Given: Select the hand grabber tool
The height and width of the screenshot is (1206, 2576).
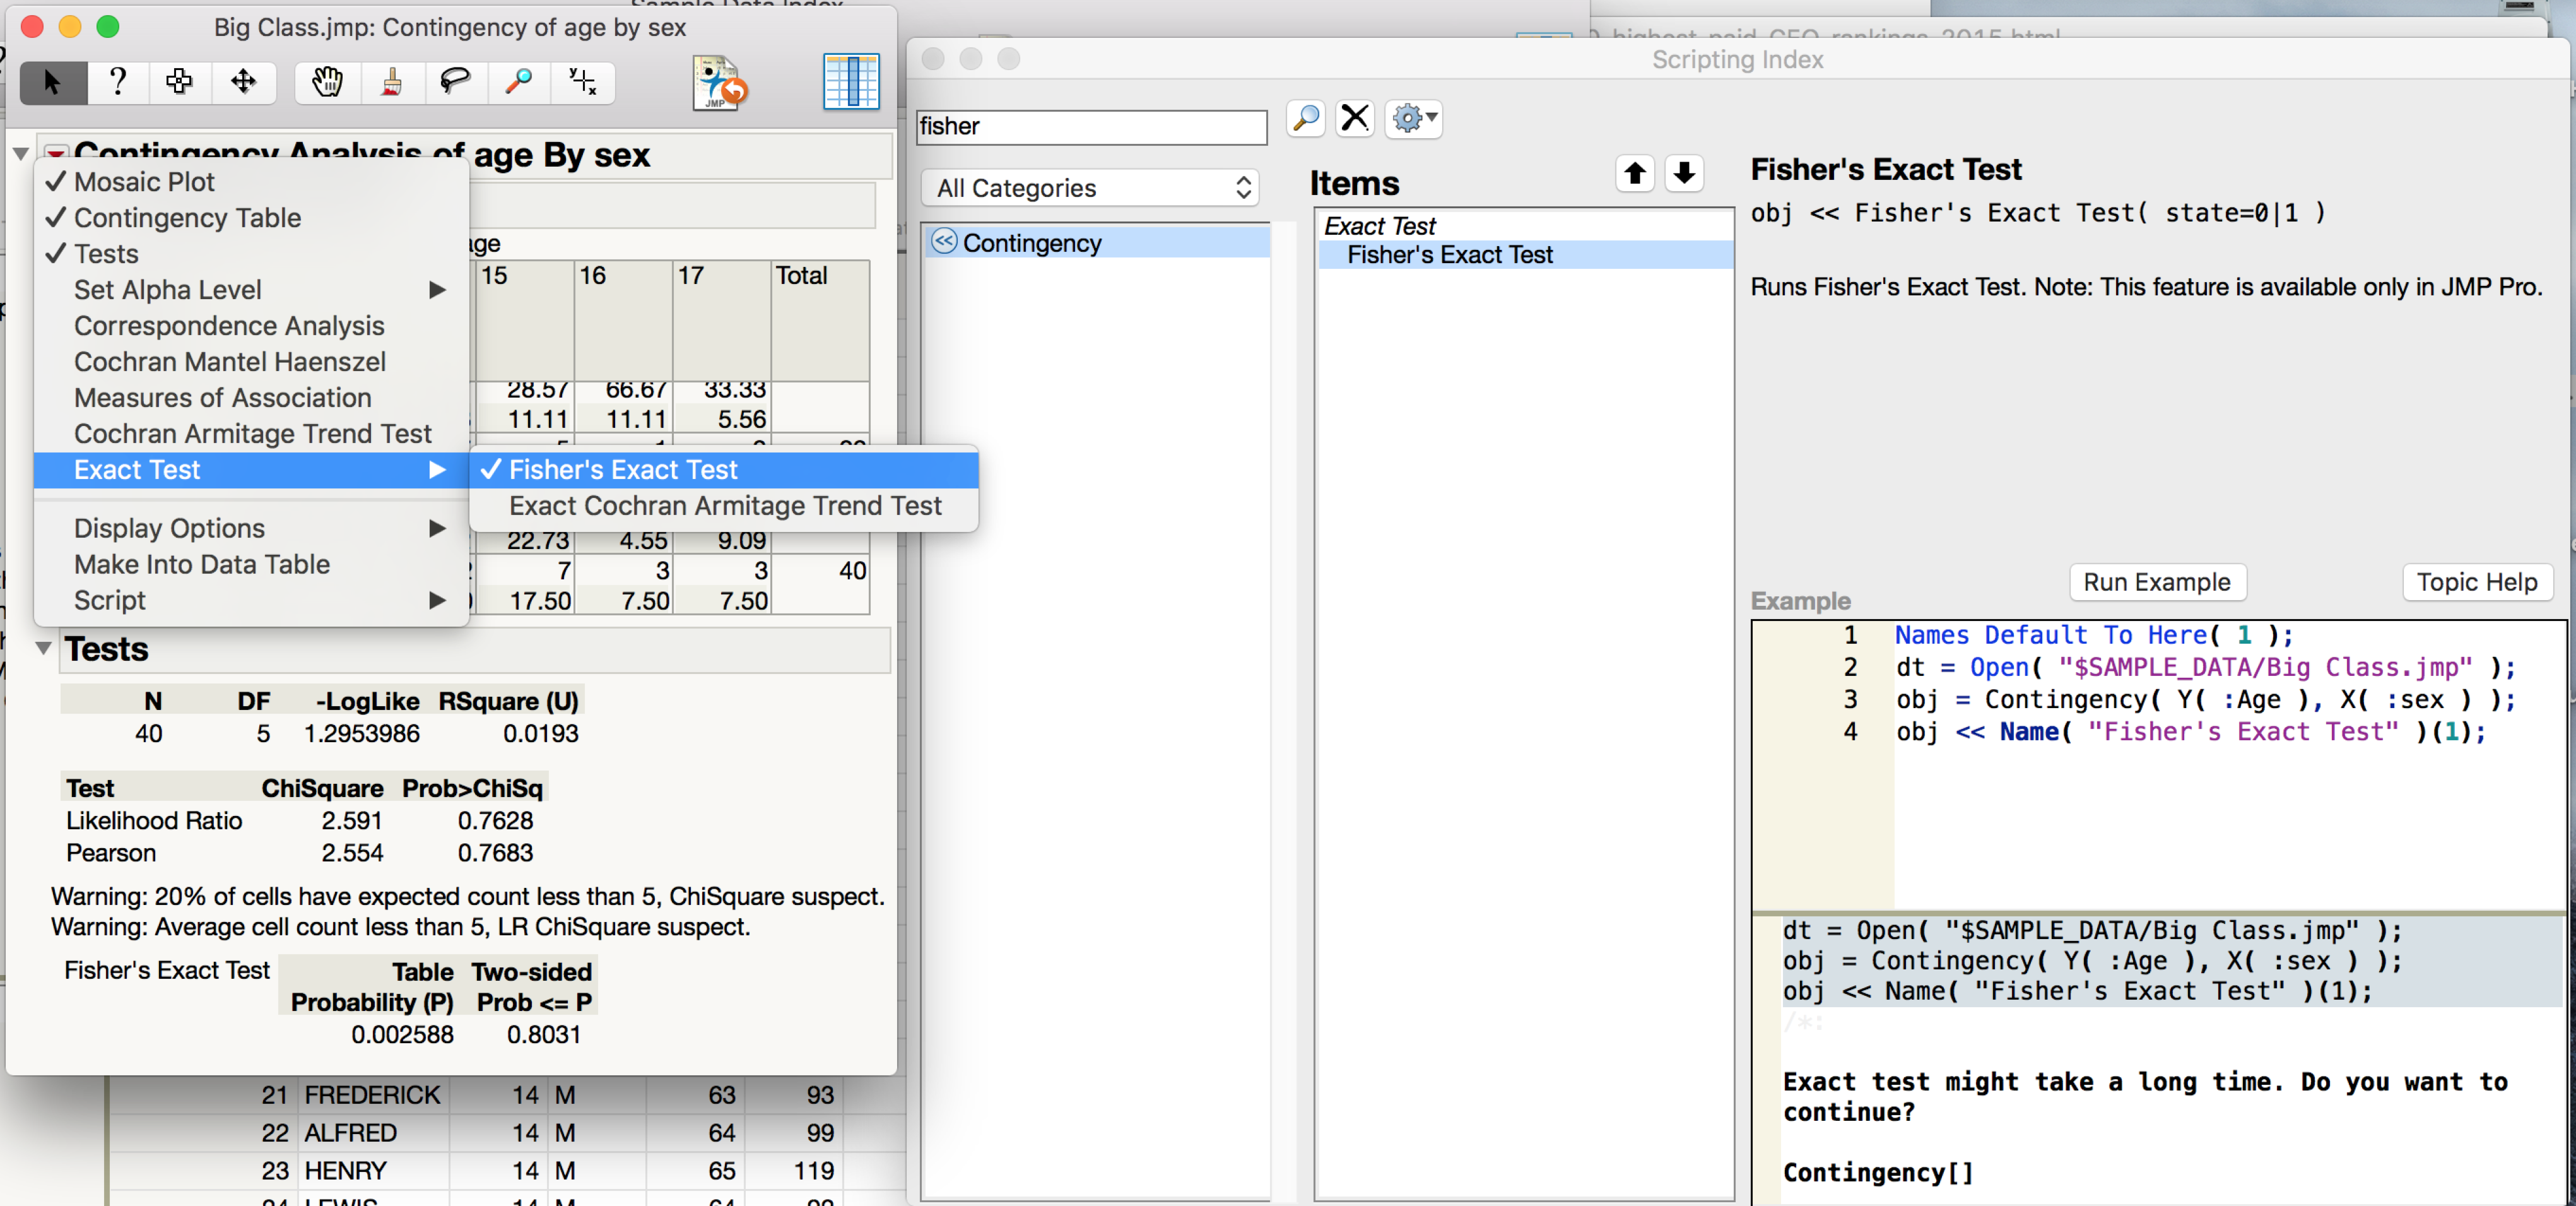Looking at the screenshot, I should 327,82.
